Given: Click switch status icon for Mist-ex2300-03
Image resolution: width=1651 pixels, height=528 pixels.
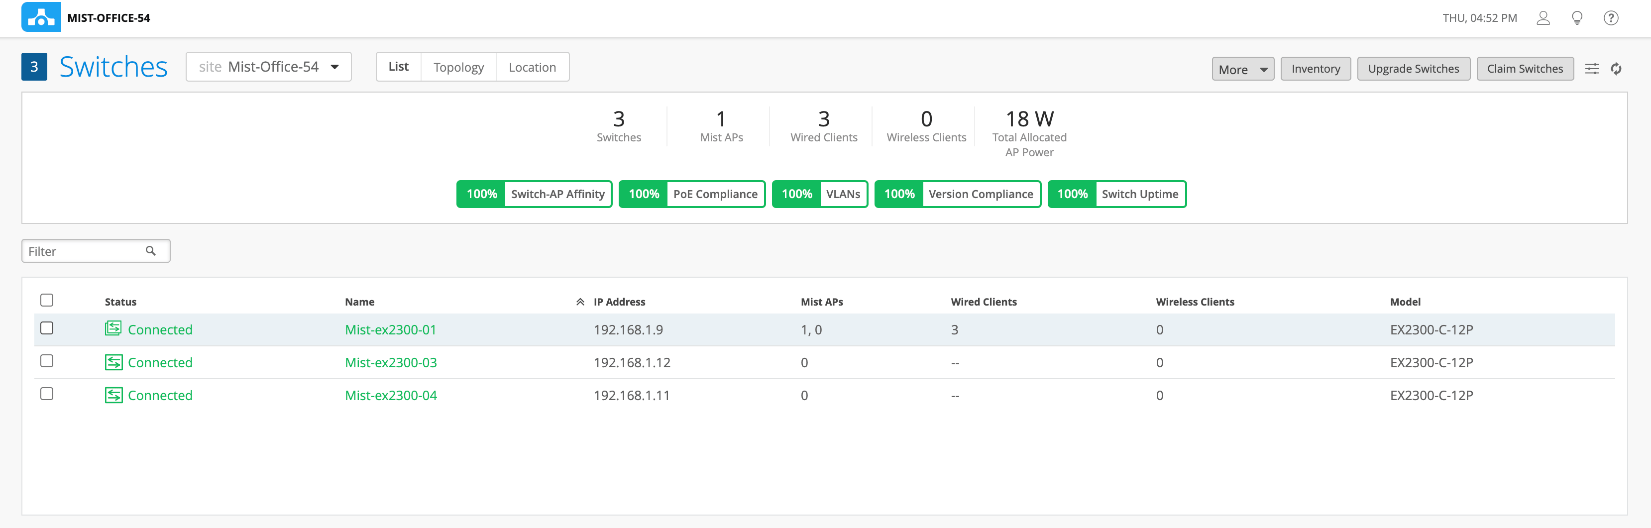Looking at the screenshot, I should coord(114,362).
